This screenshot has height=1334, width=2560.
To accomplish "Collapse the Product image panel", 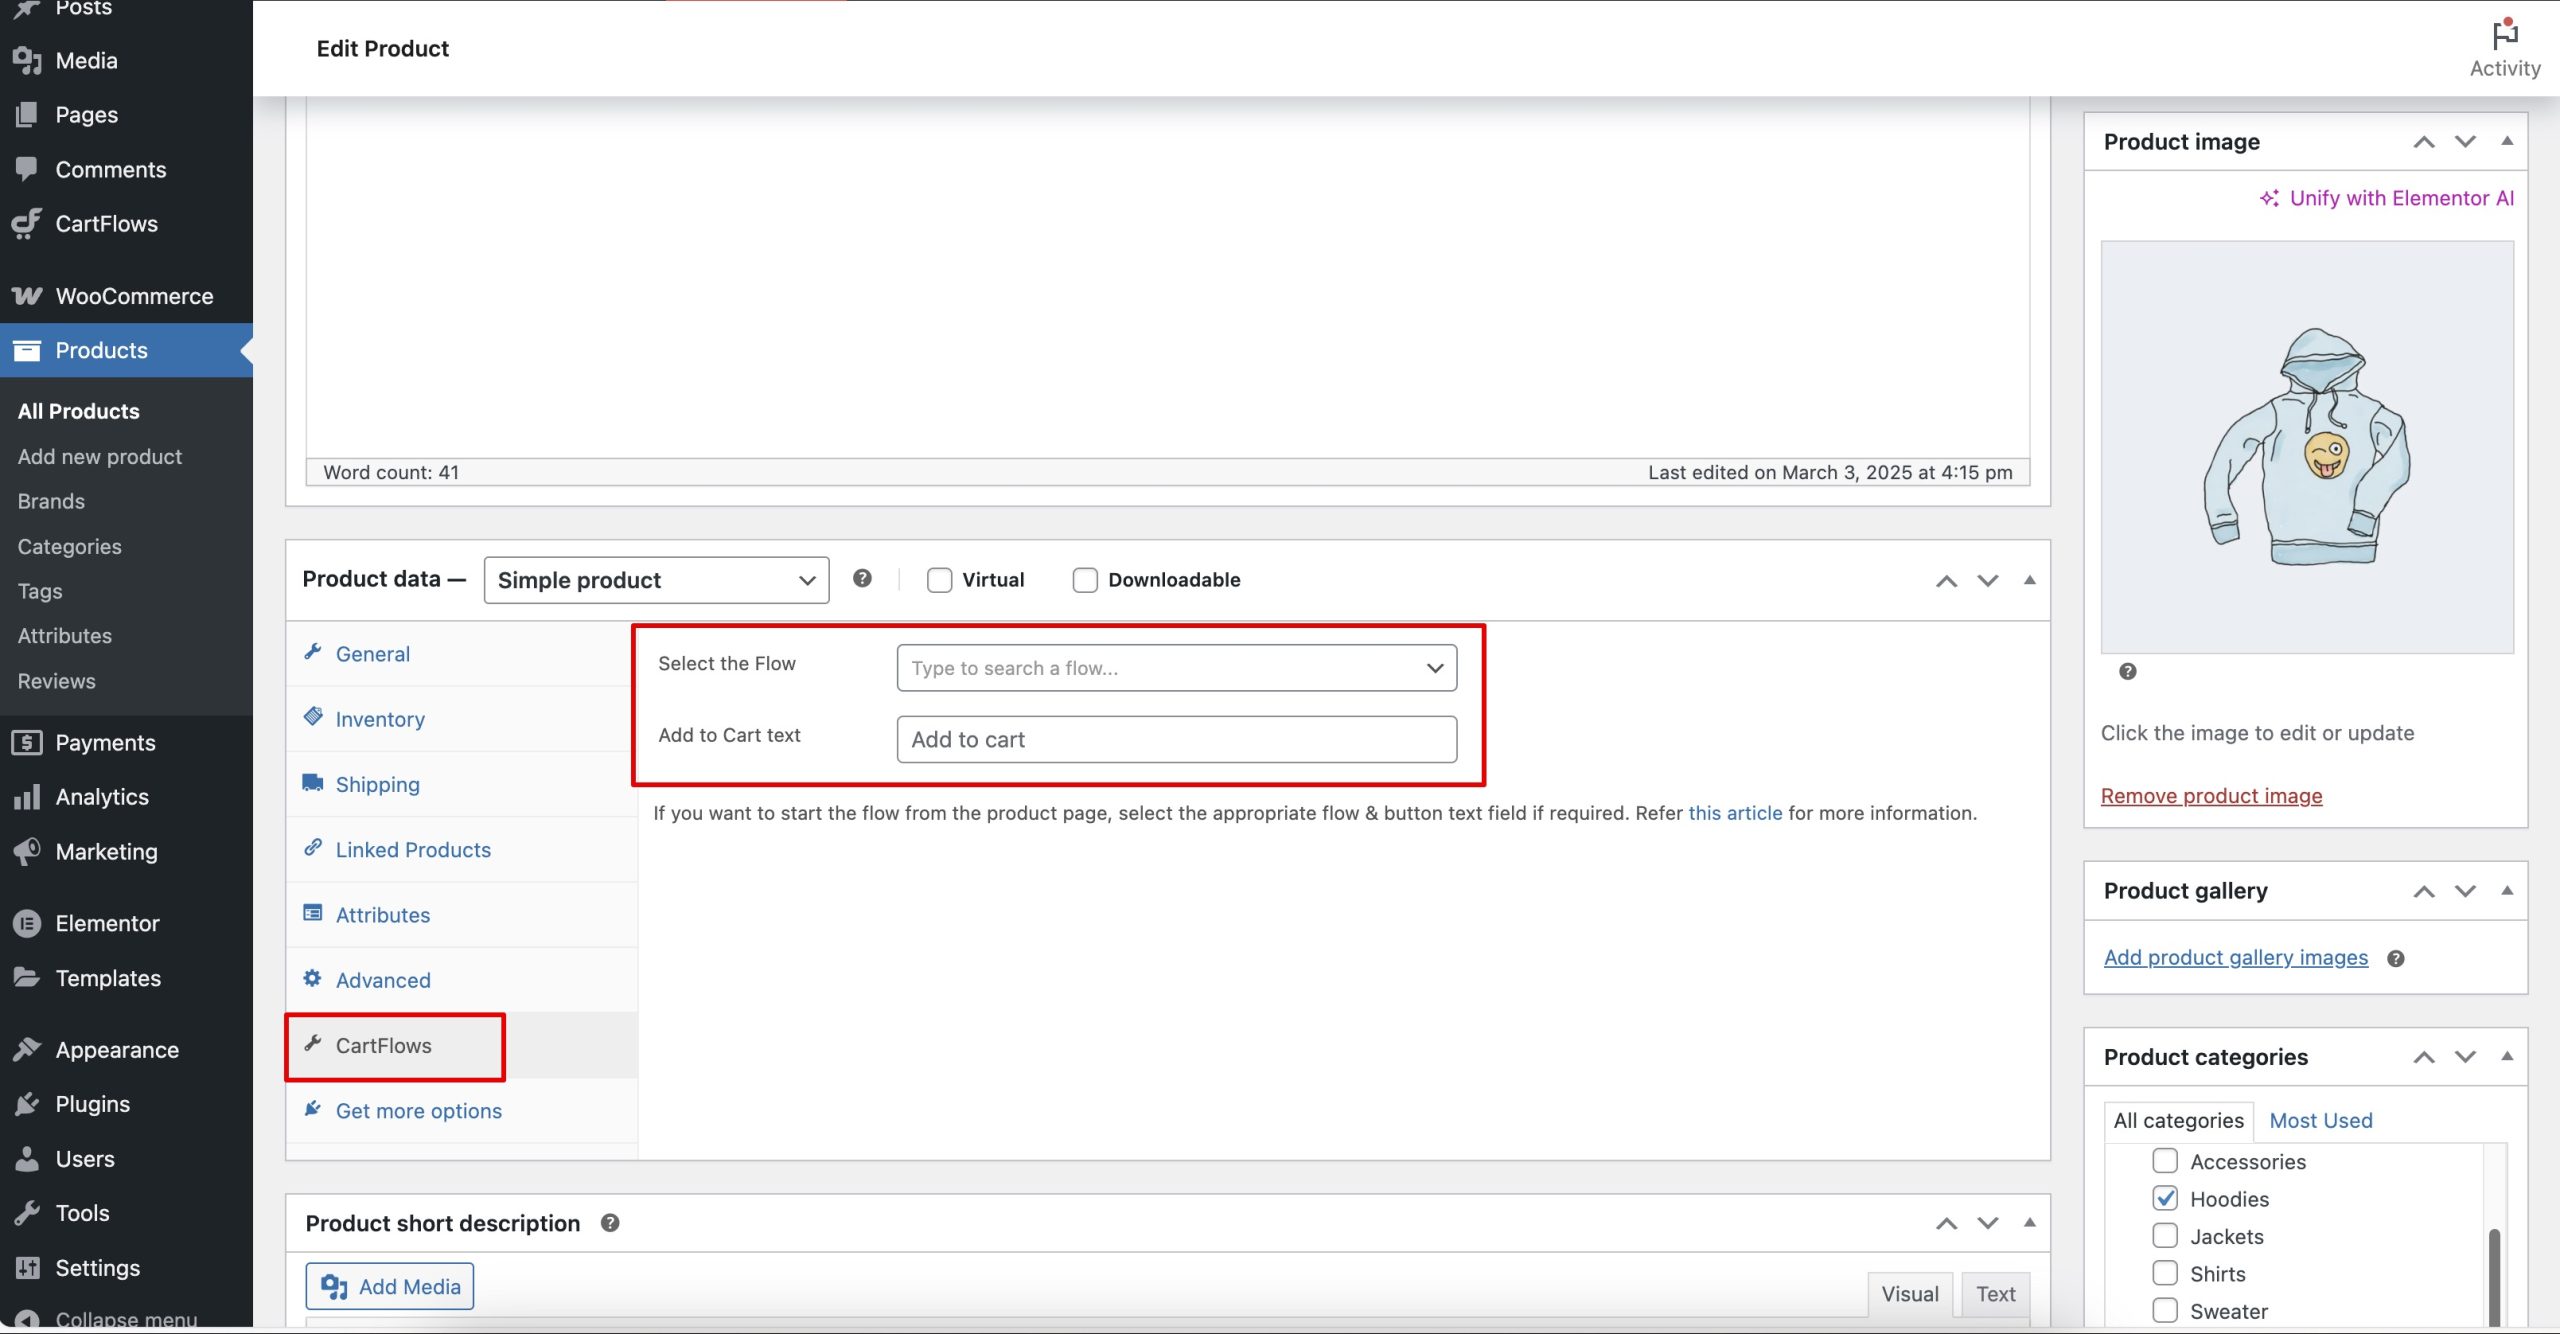I will pyautogui.click(x=2507, y=141).
